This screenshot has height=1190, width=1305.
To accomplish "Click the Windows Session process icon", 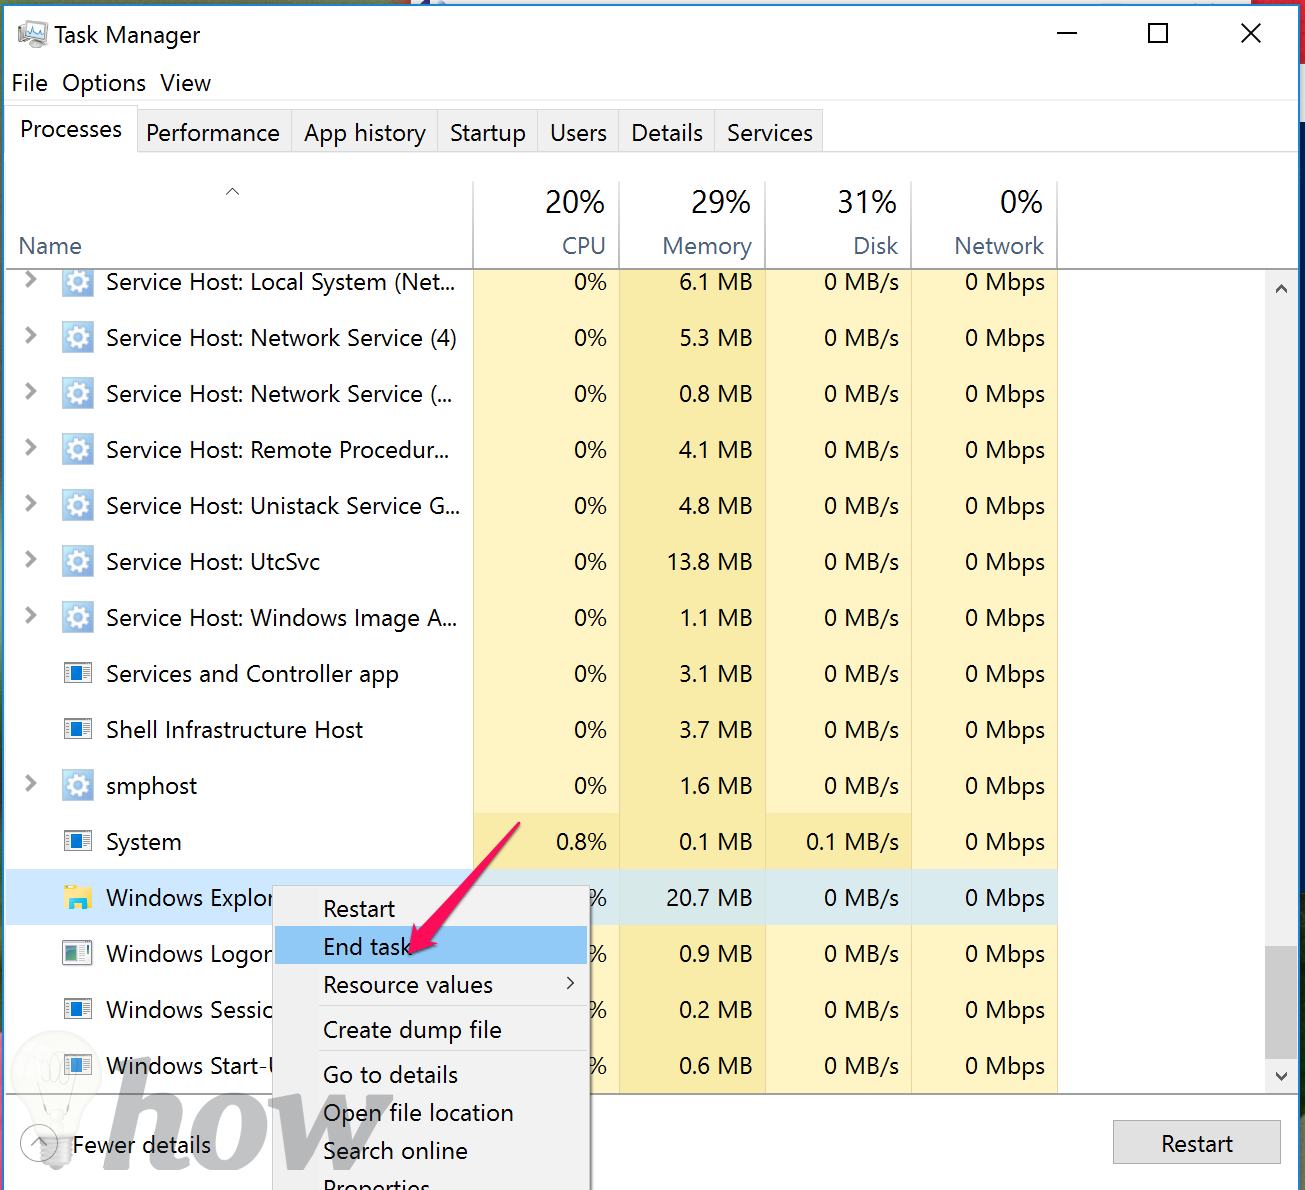I will coord(78,1009).
